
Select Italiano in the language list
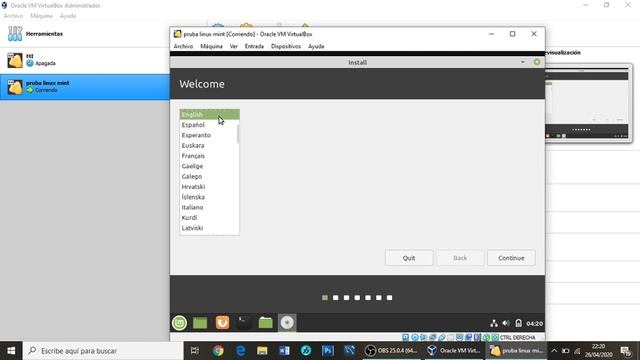(x=208, y=207)
